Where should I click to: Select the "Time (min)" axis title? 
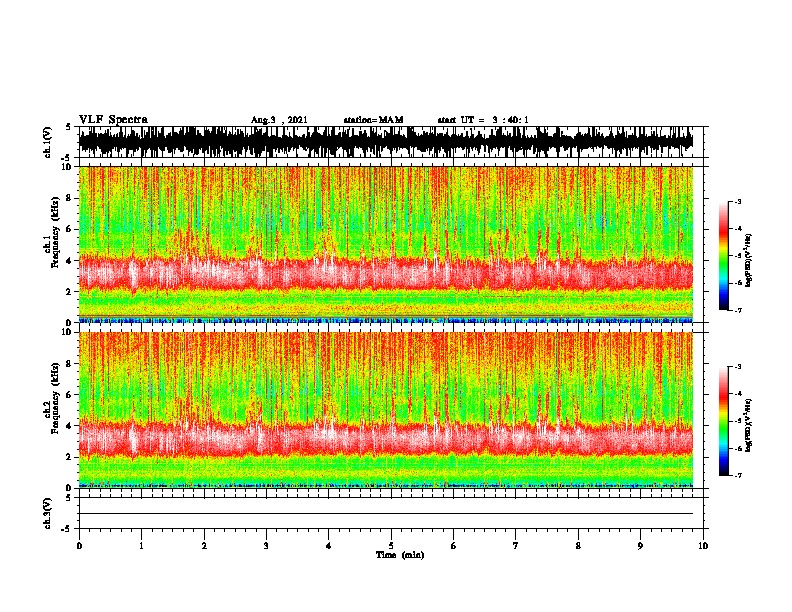[x=400, y=555]
